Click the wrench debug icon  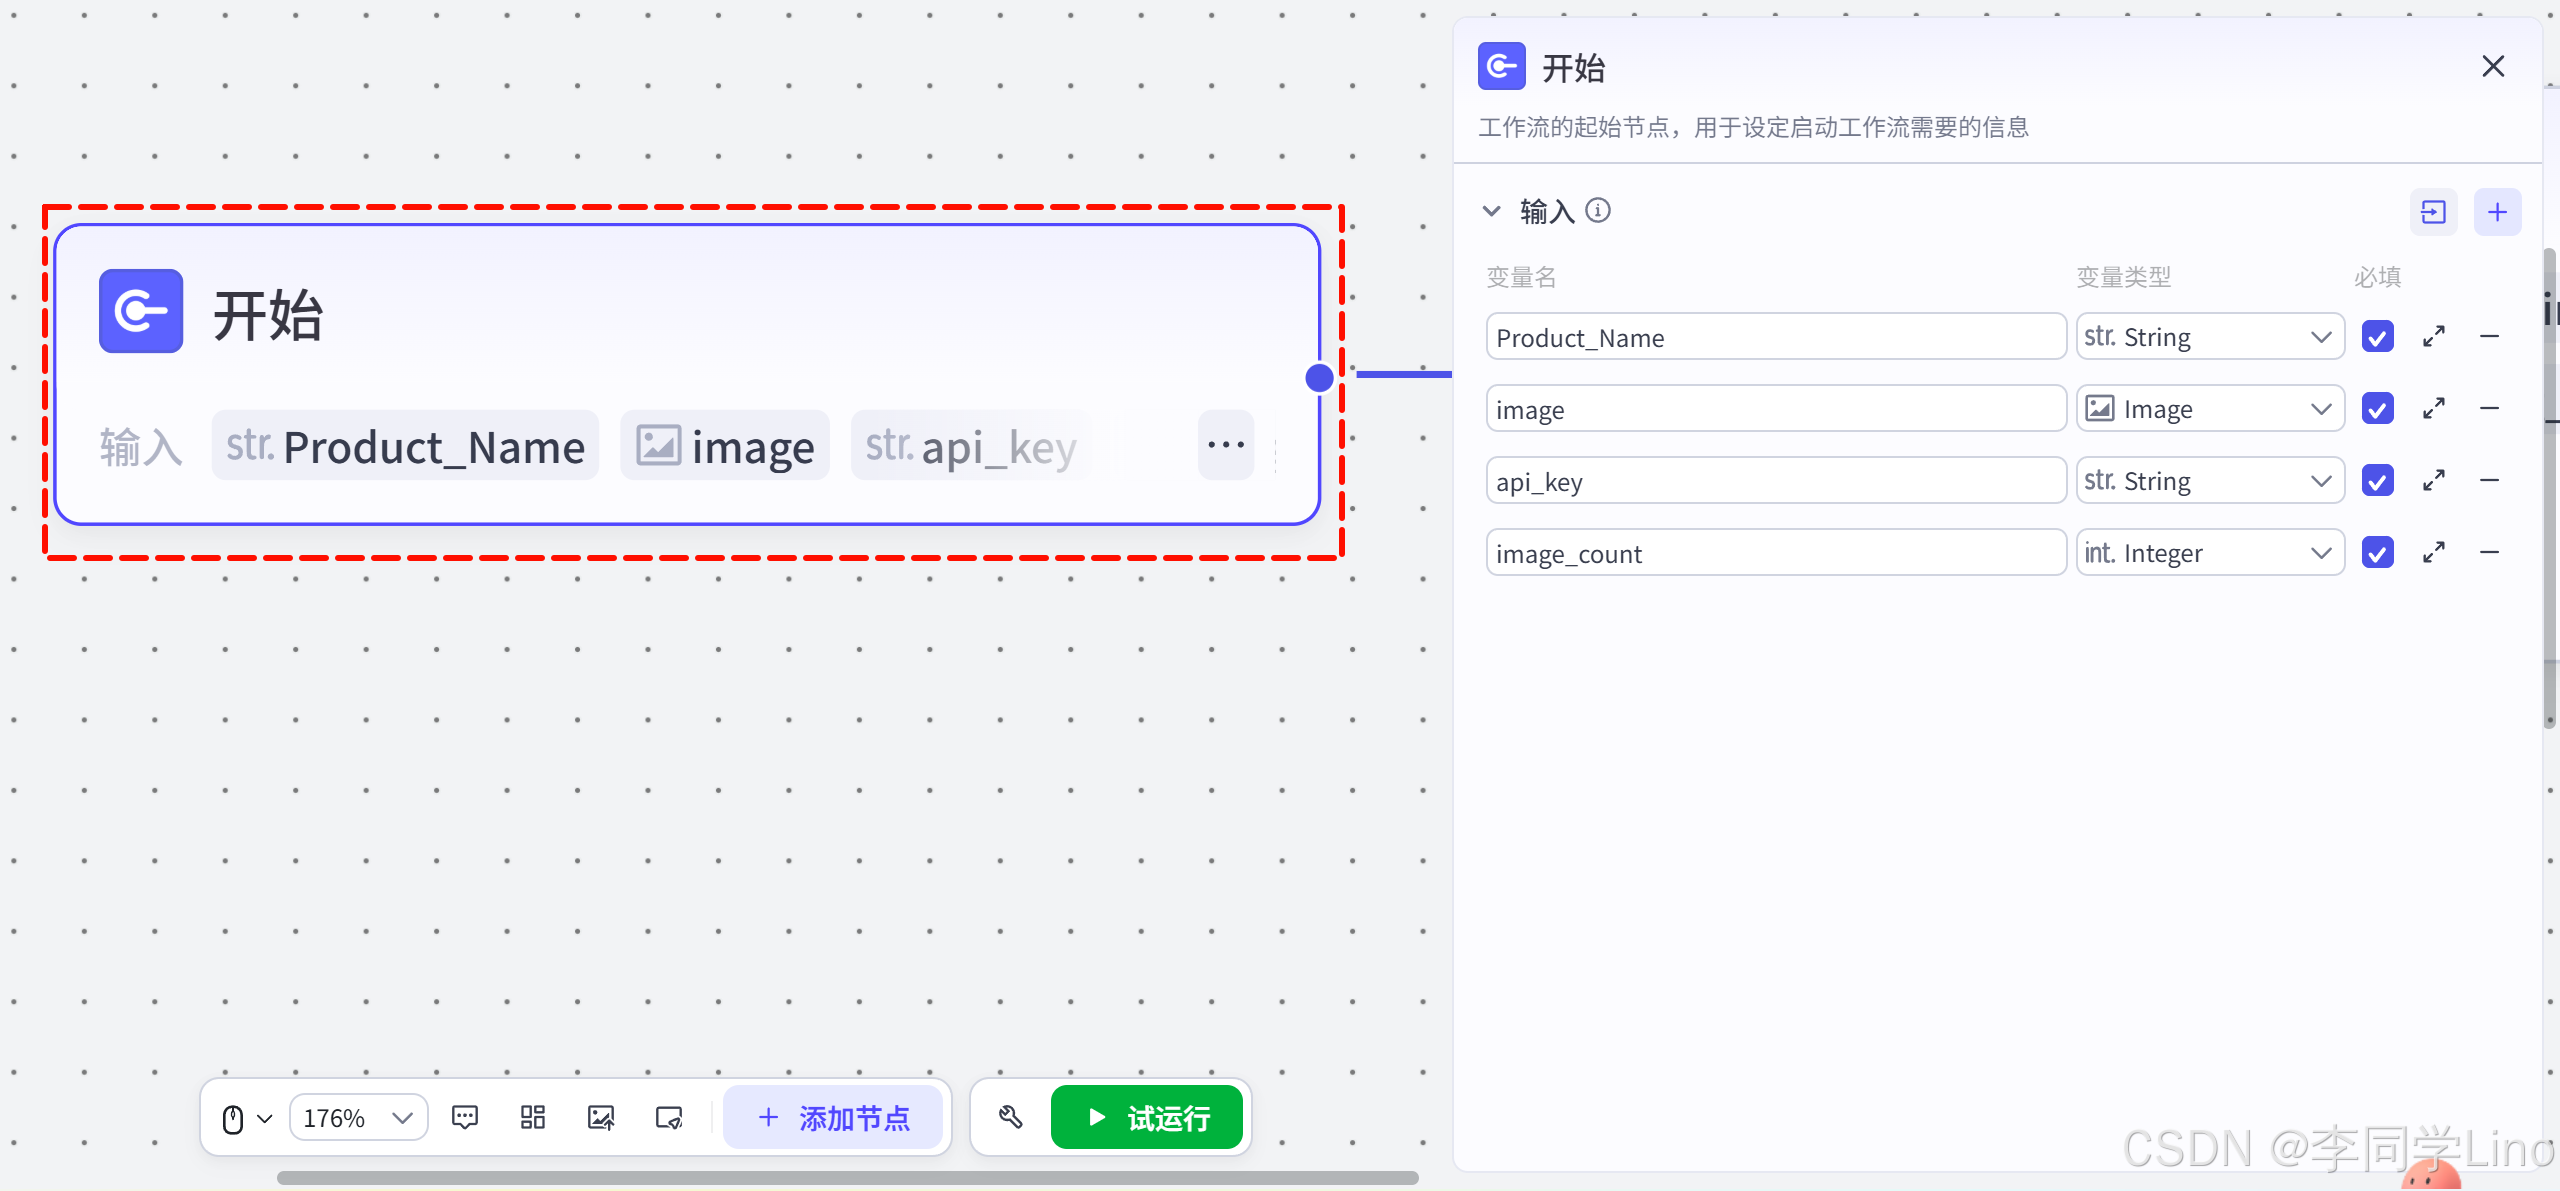click(1010, 1117)
